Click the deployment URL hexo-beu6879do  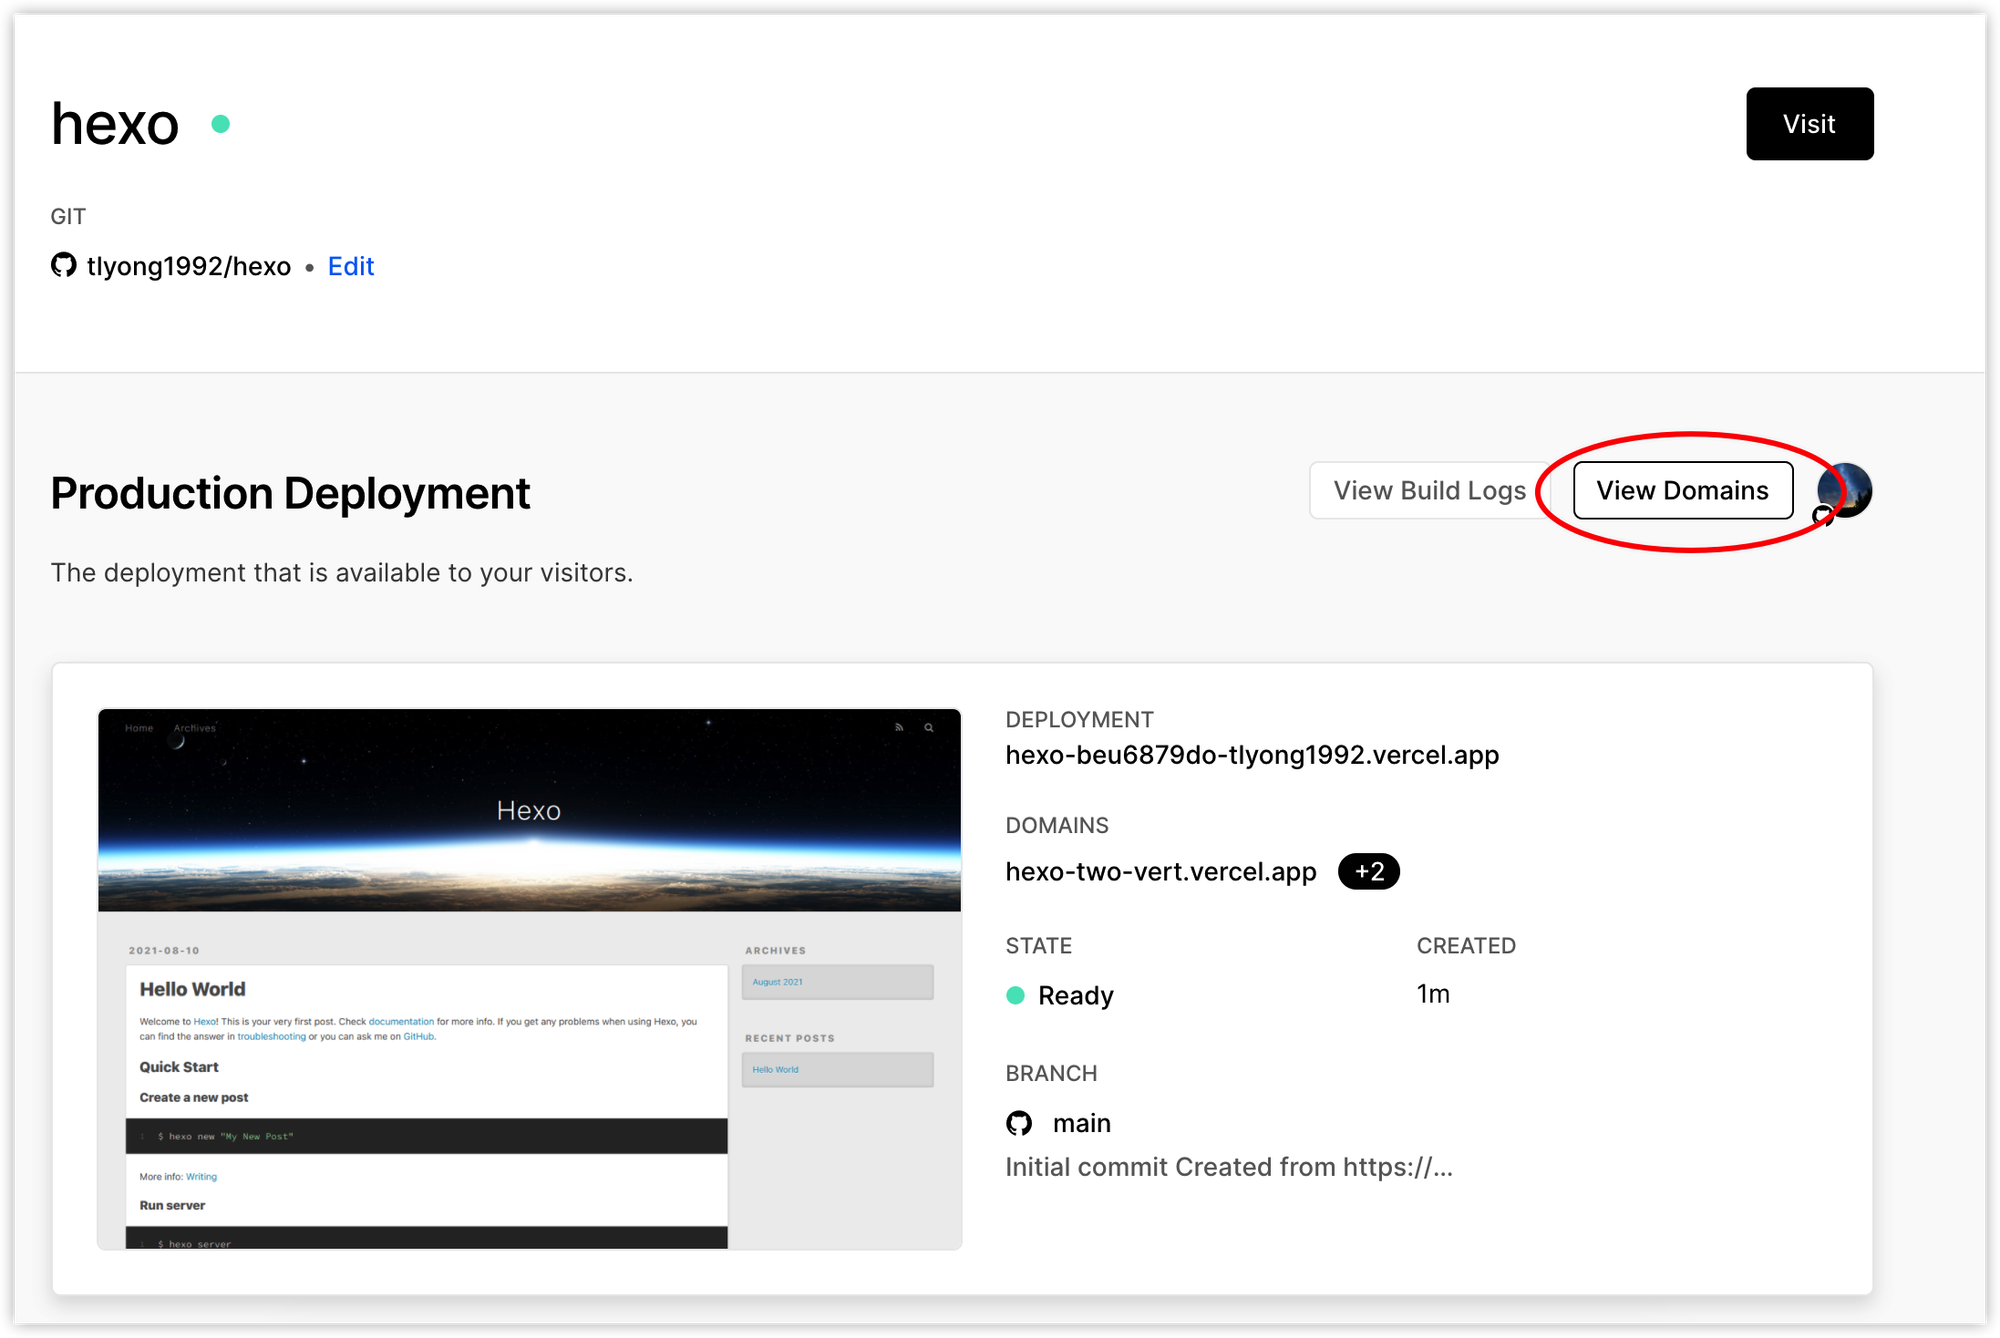point(1254,754)
